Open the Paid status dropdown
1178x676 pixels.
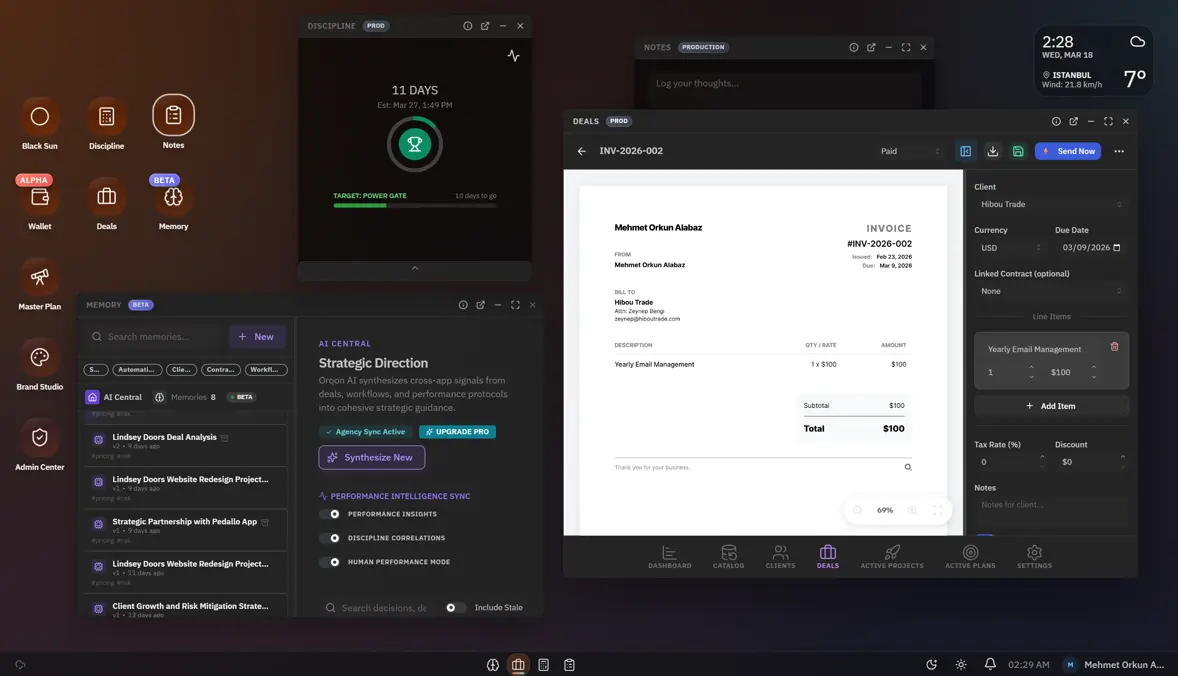(x=909, y=151)
